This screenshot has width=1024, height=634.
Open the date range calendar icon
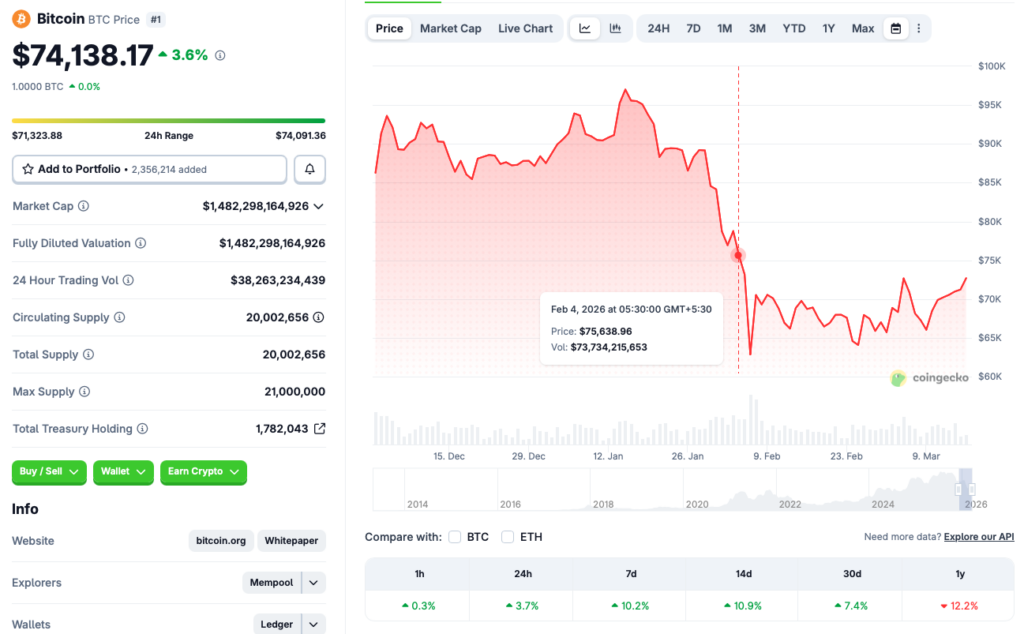(894, 28)
